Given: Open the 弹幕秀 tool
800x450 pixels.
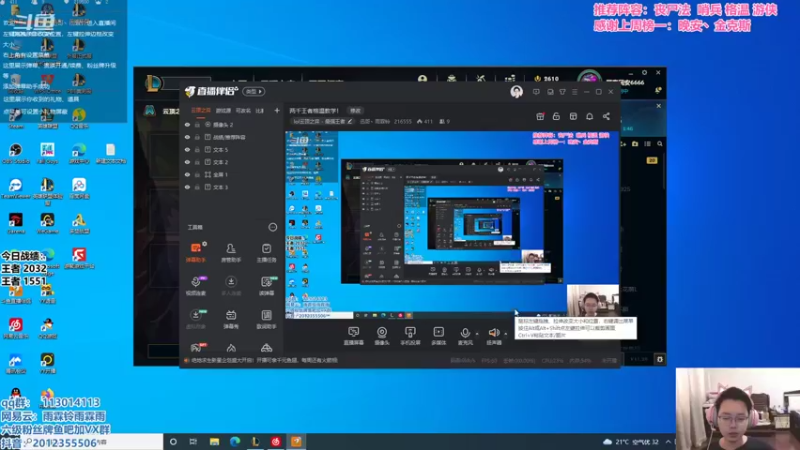Looking at the screenshot, I should pos(231,319).
